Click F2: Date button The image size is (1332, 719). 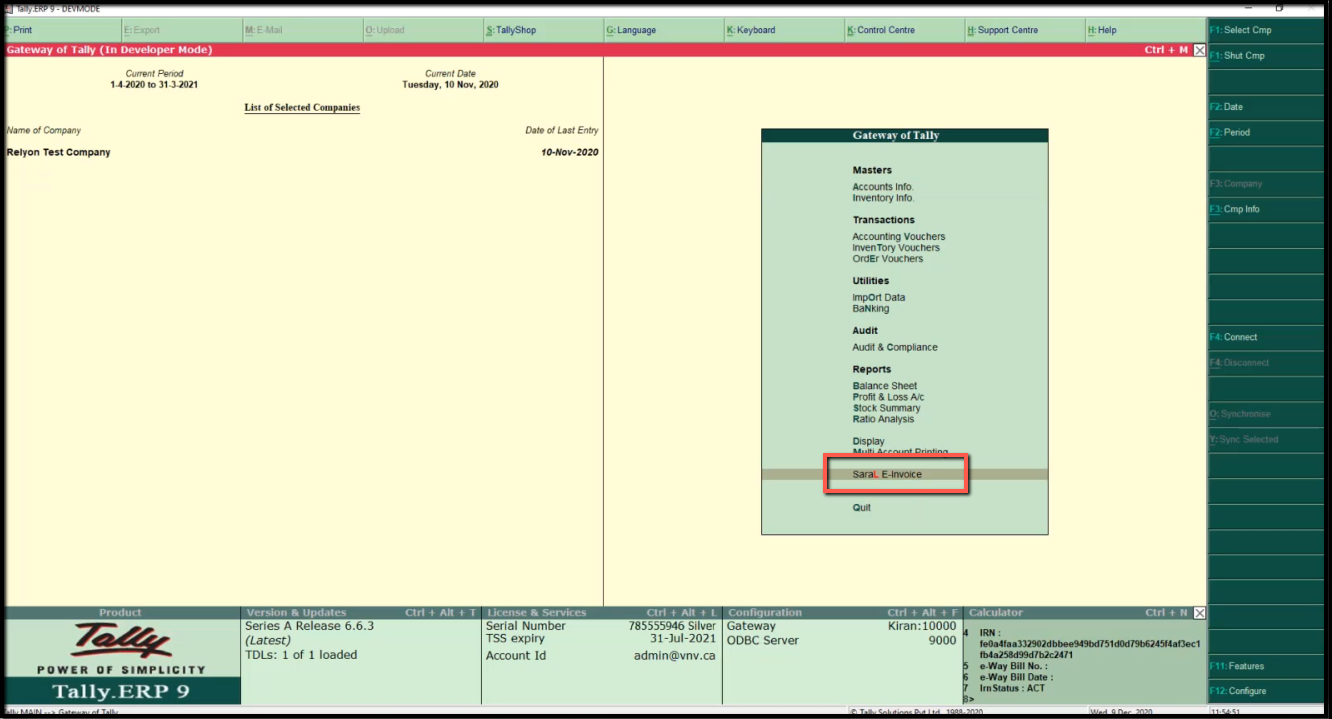[x=1268, y=107]
